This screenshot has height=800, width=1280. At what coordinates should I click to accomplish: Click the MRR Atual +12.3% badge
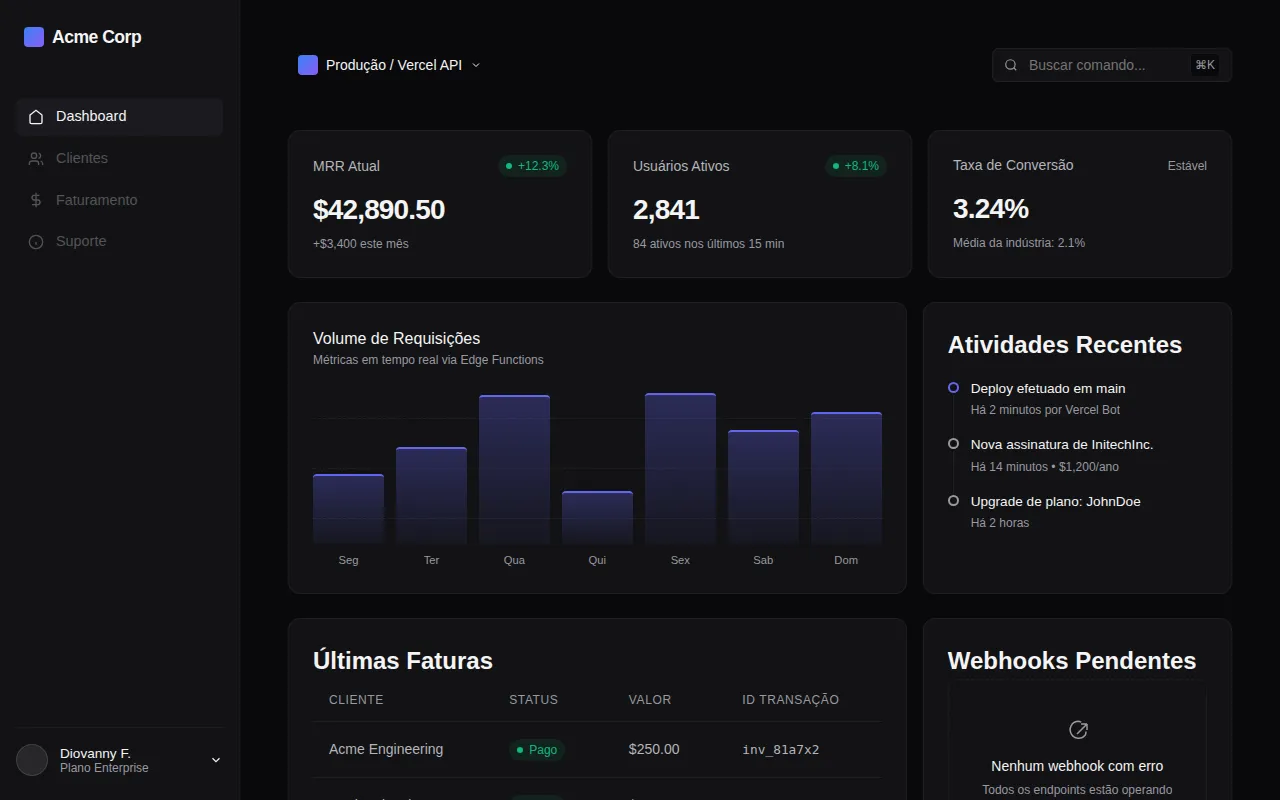click(533, 166)
